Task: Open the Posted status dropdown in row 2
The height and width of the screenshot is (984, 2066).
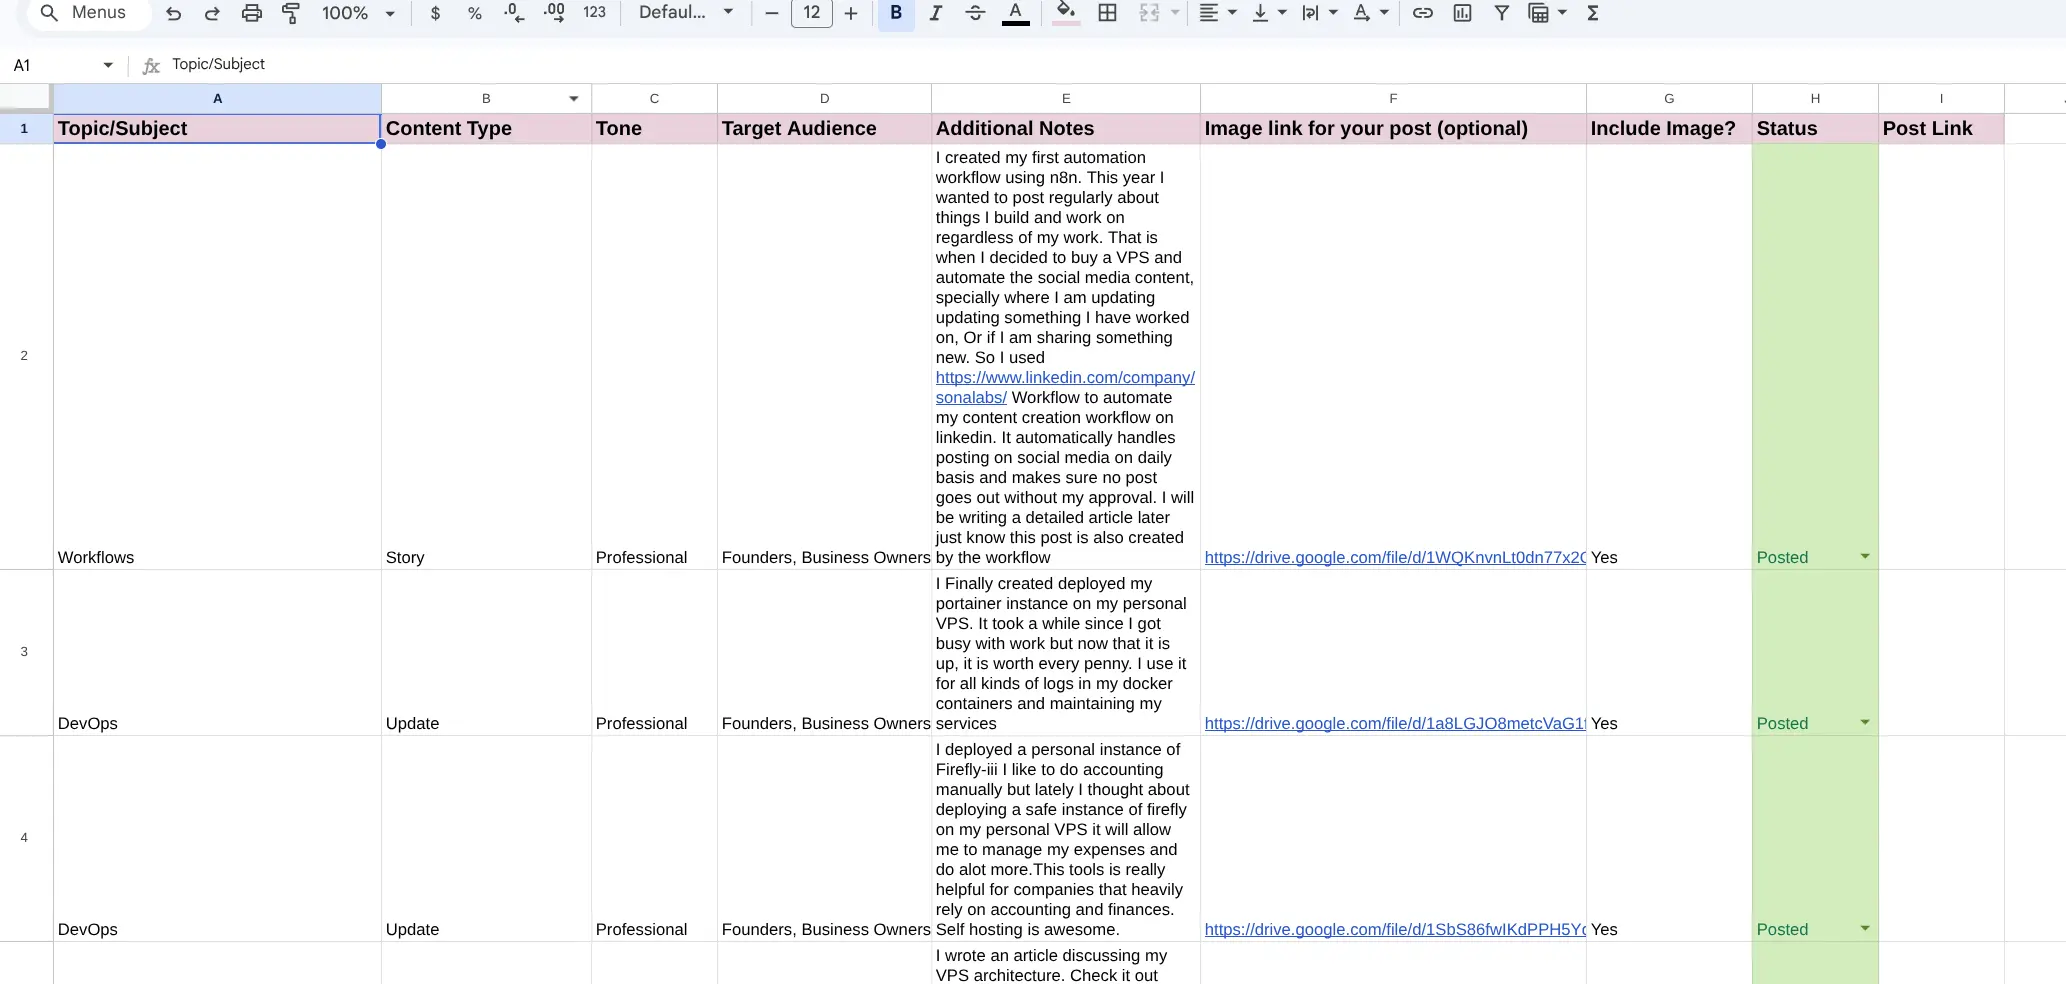Action: tap(1864, 557)
